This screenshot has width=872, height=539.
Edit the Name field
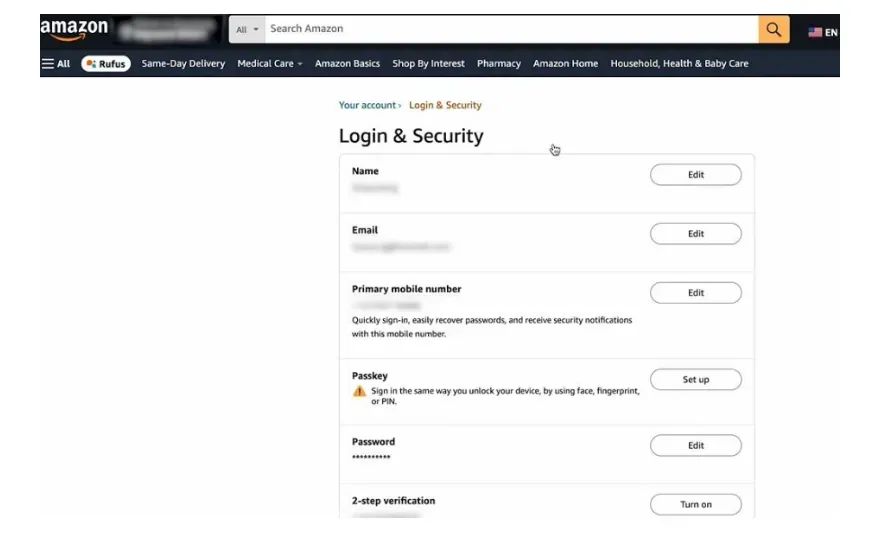tap(695, 175)
